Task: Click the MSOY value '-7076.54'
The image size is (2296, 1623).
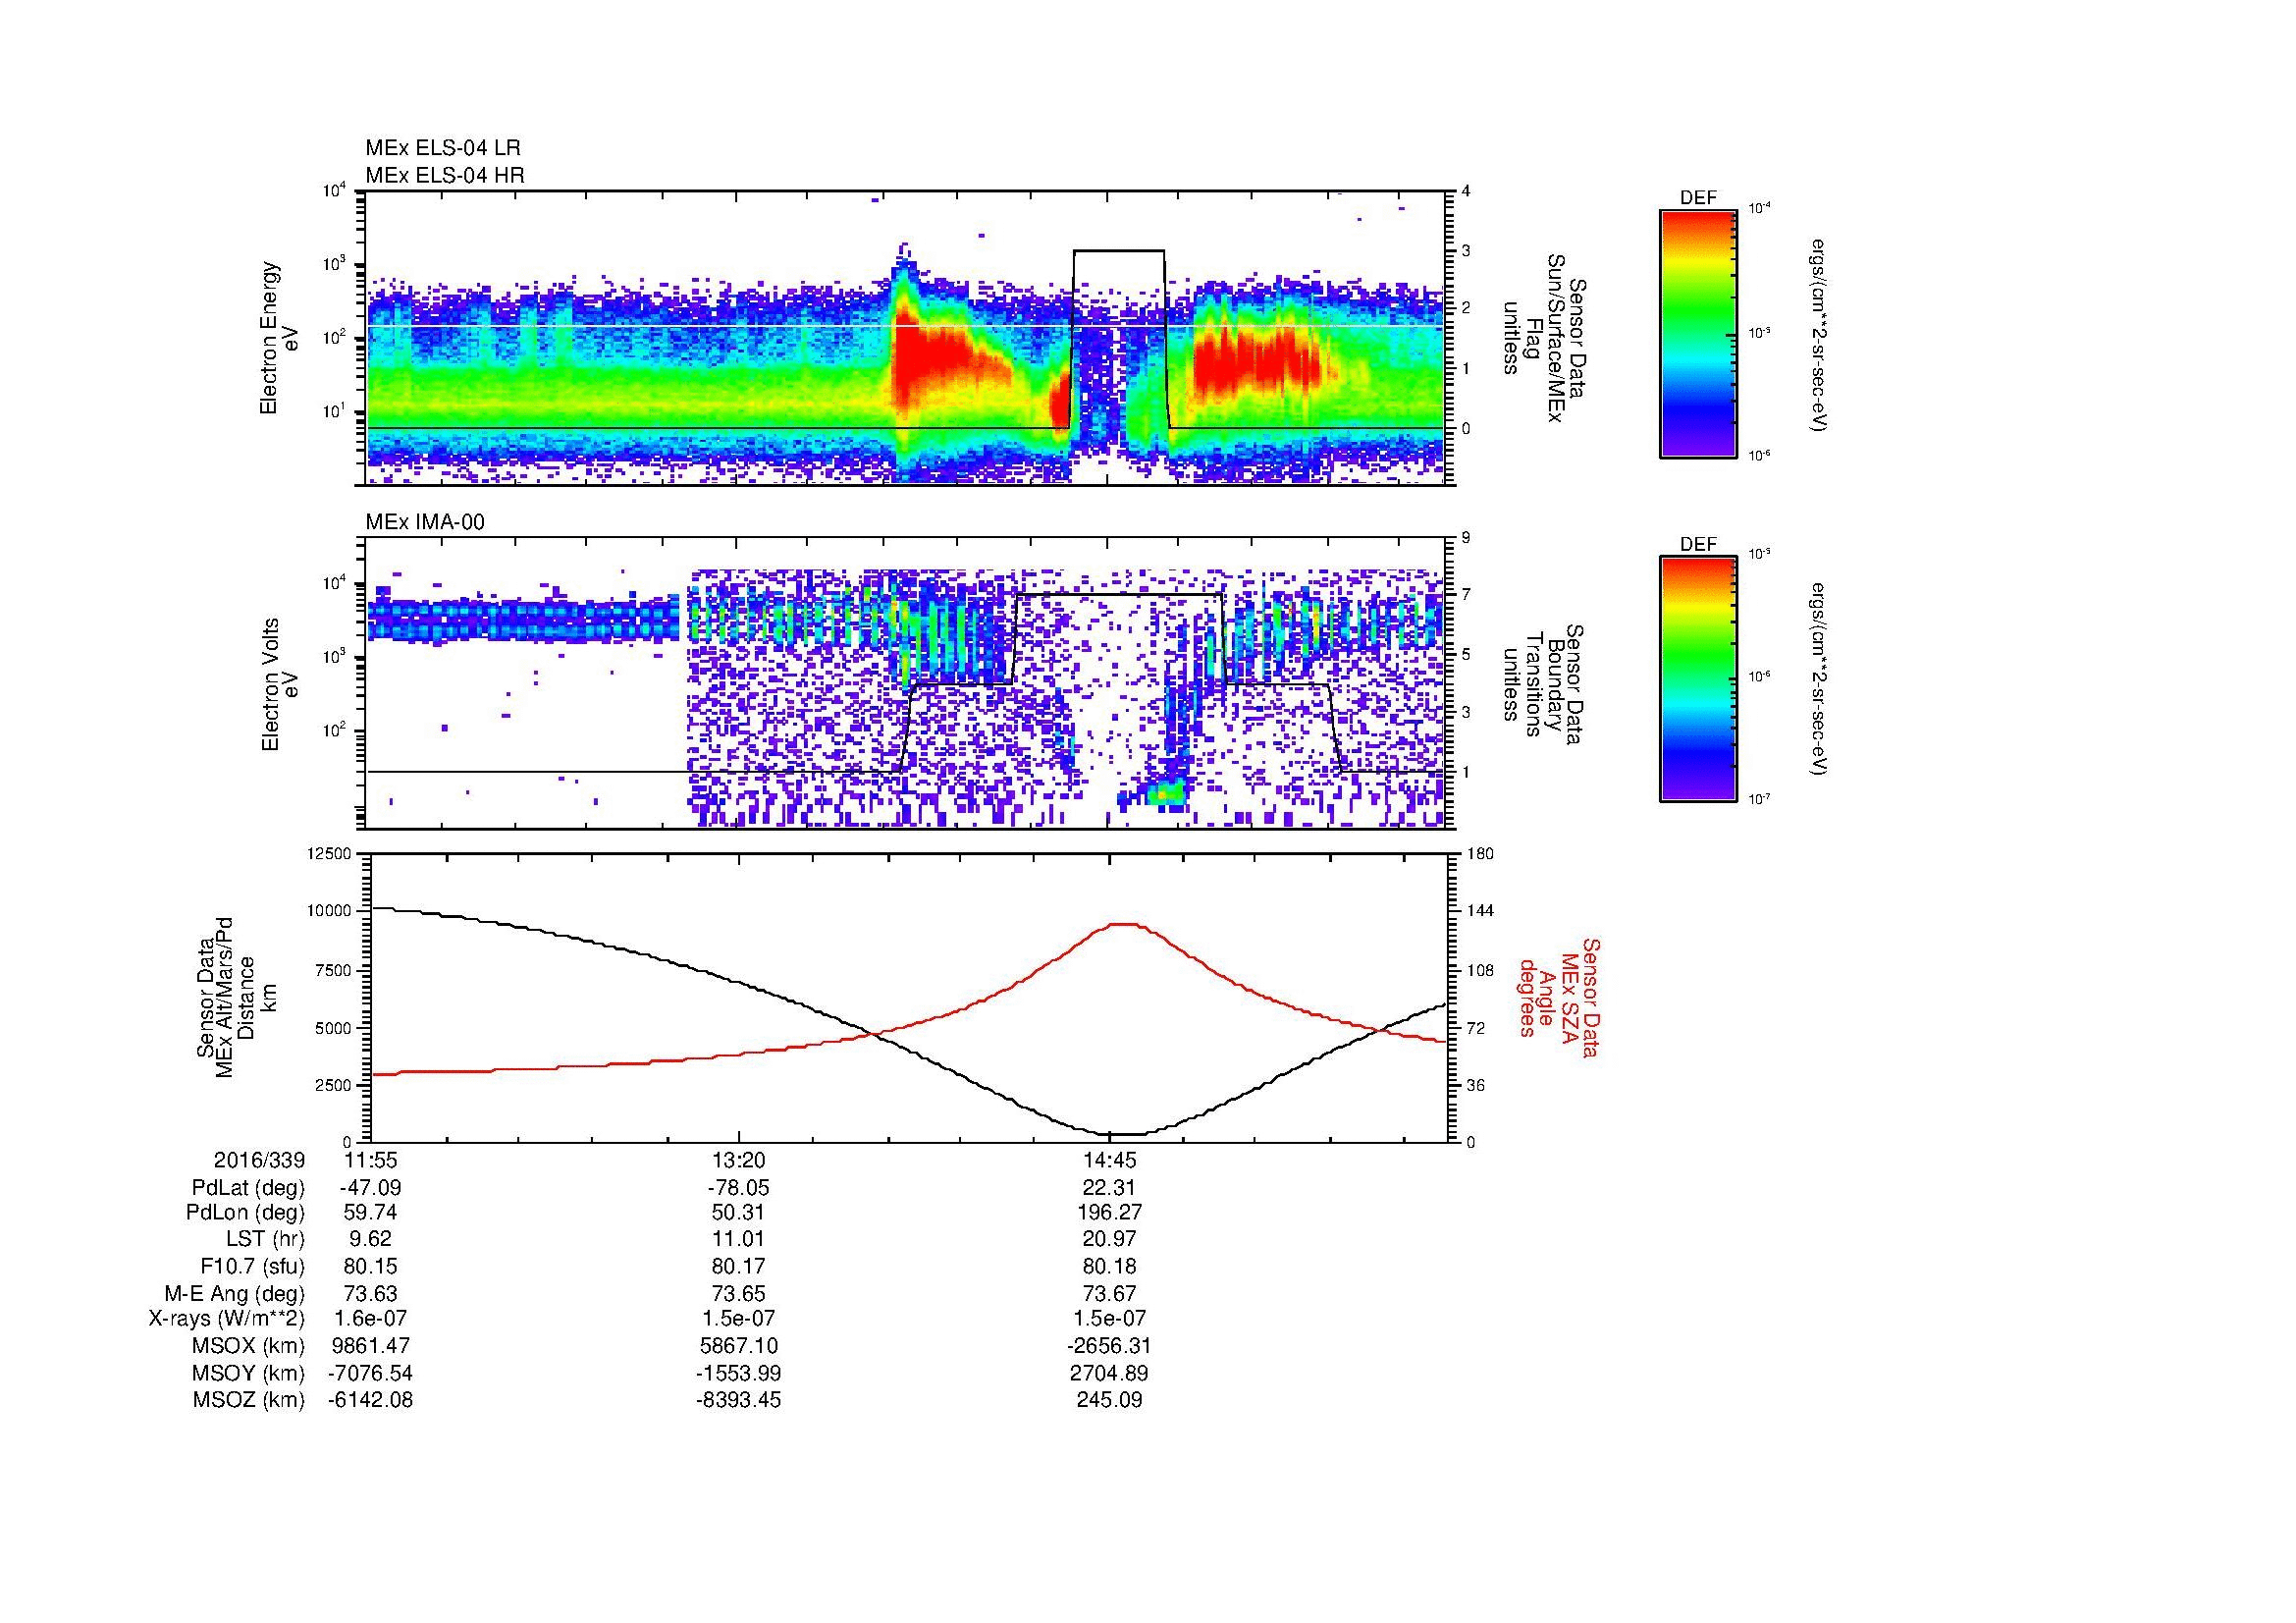Action: click(370, 1373)
